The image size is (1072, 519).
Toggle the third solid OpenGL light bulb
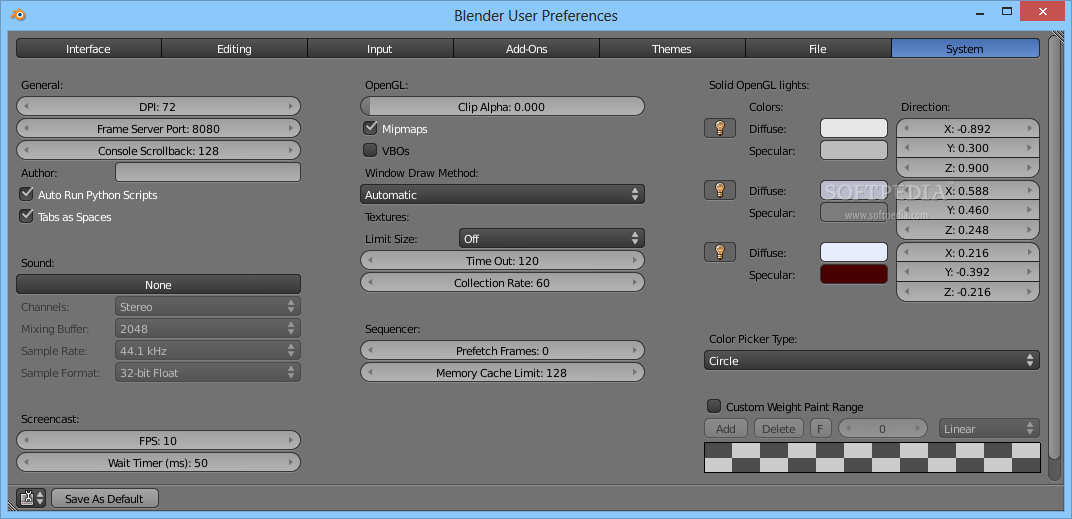point(720,252)
